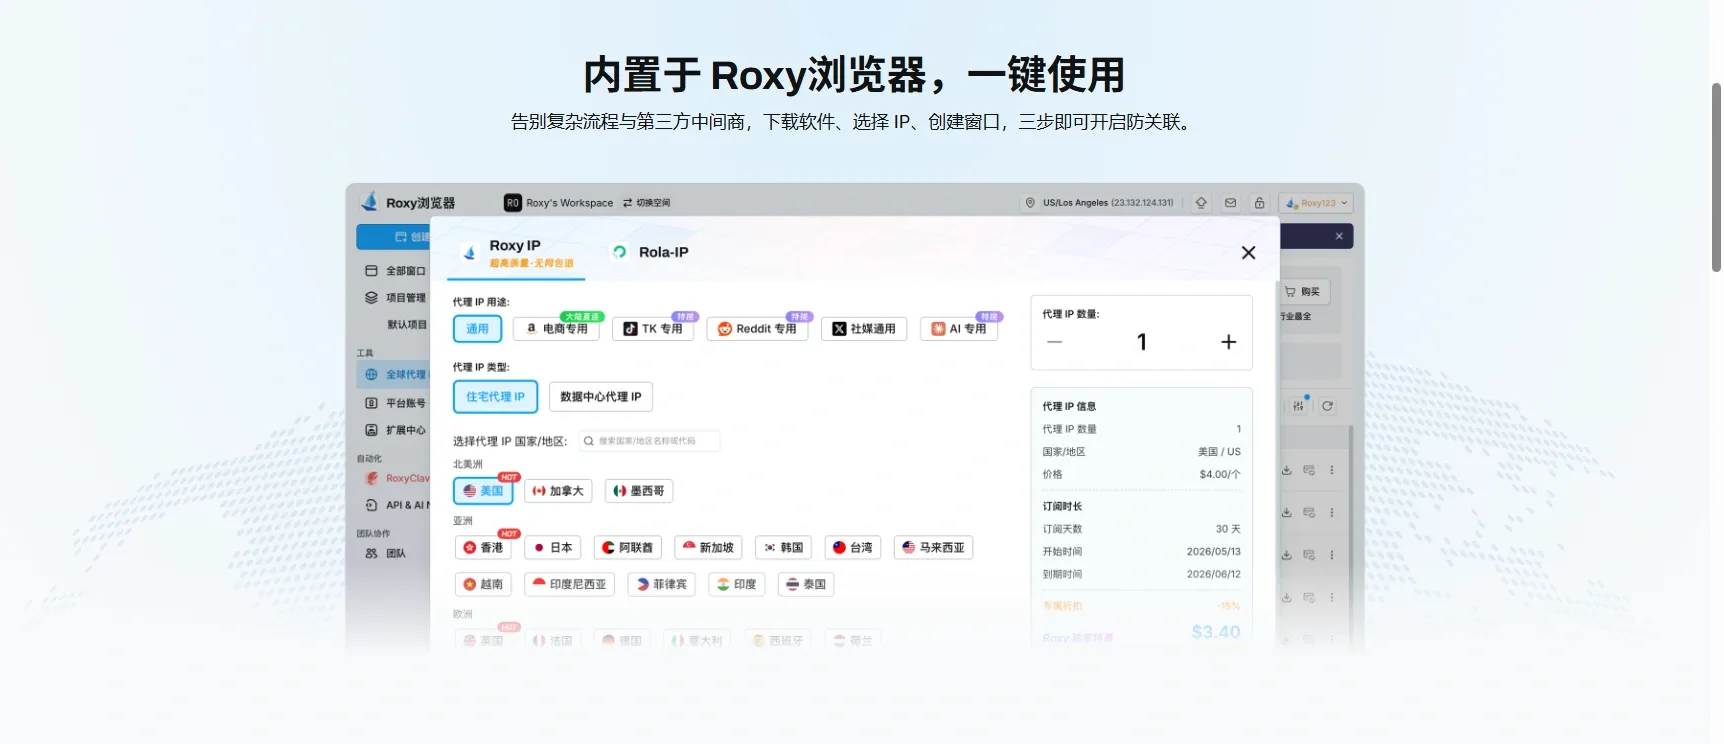1724x744 pixels.
Task: Increase proxy IP quantity with plus
Action: point(1229,342)
